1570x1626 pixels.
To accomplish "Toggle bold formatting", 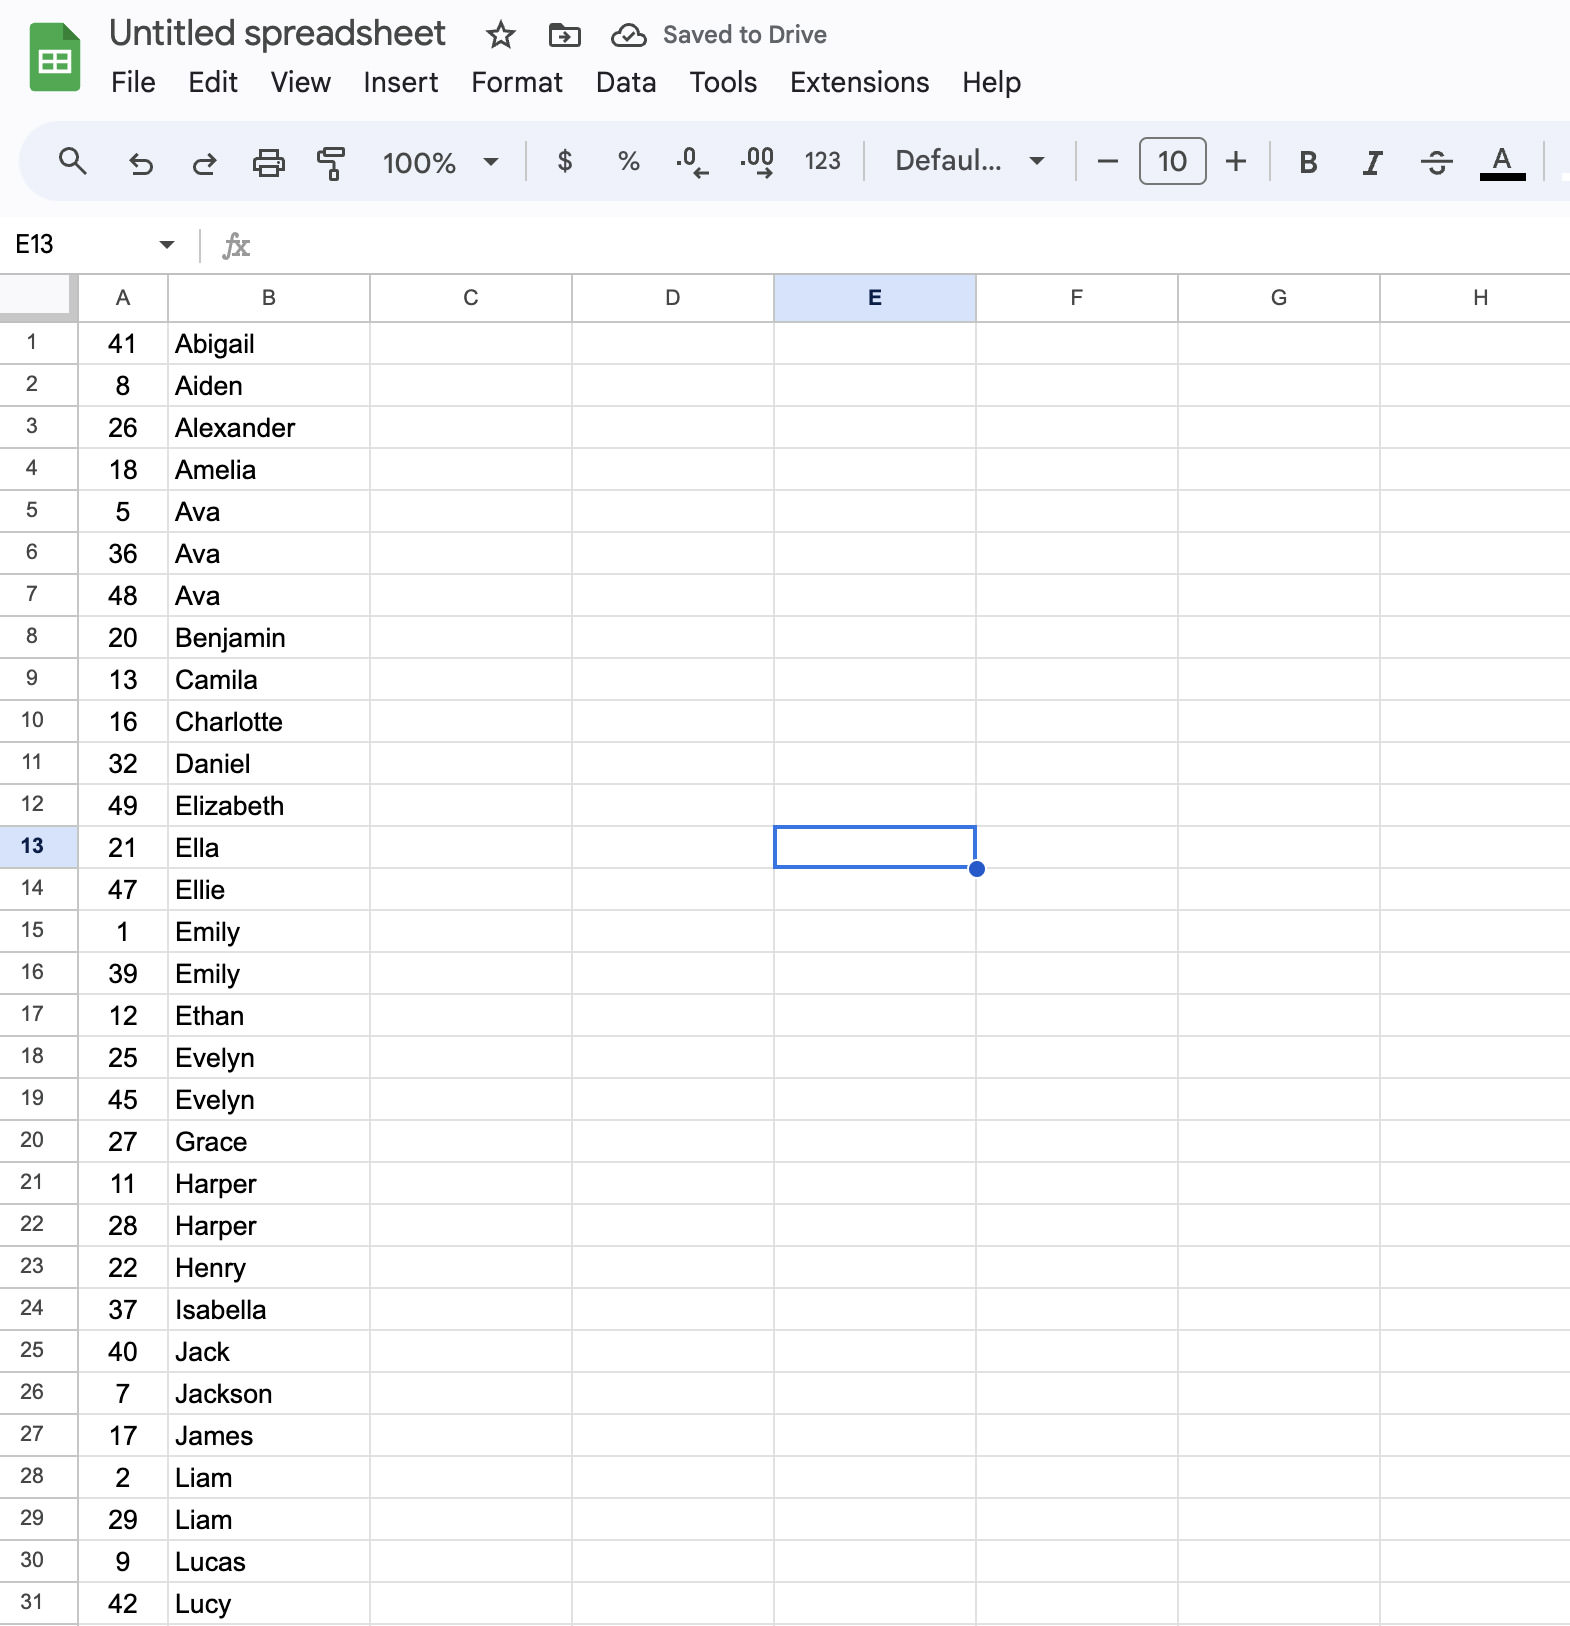I will [1308, 162].
